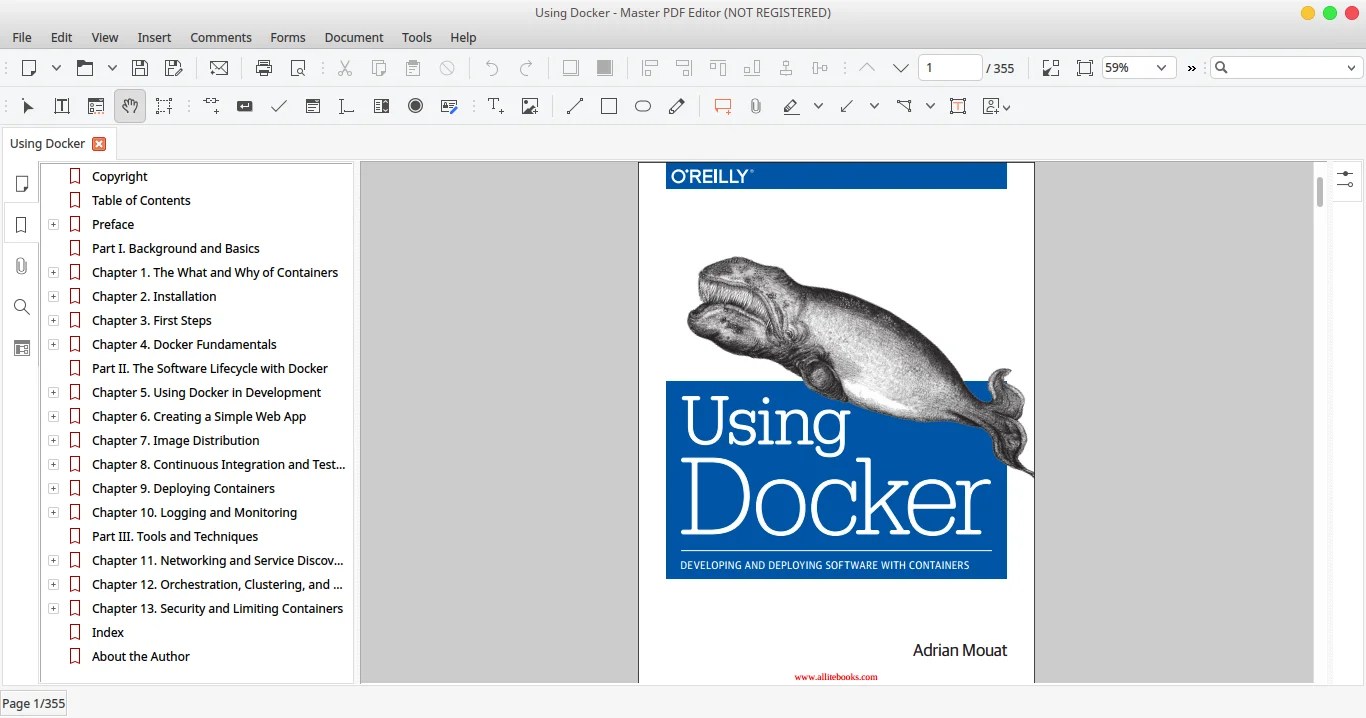Print the Using Docker document
Screen dimensions: 1366x718
pos(264,68)
